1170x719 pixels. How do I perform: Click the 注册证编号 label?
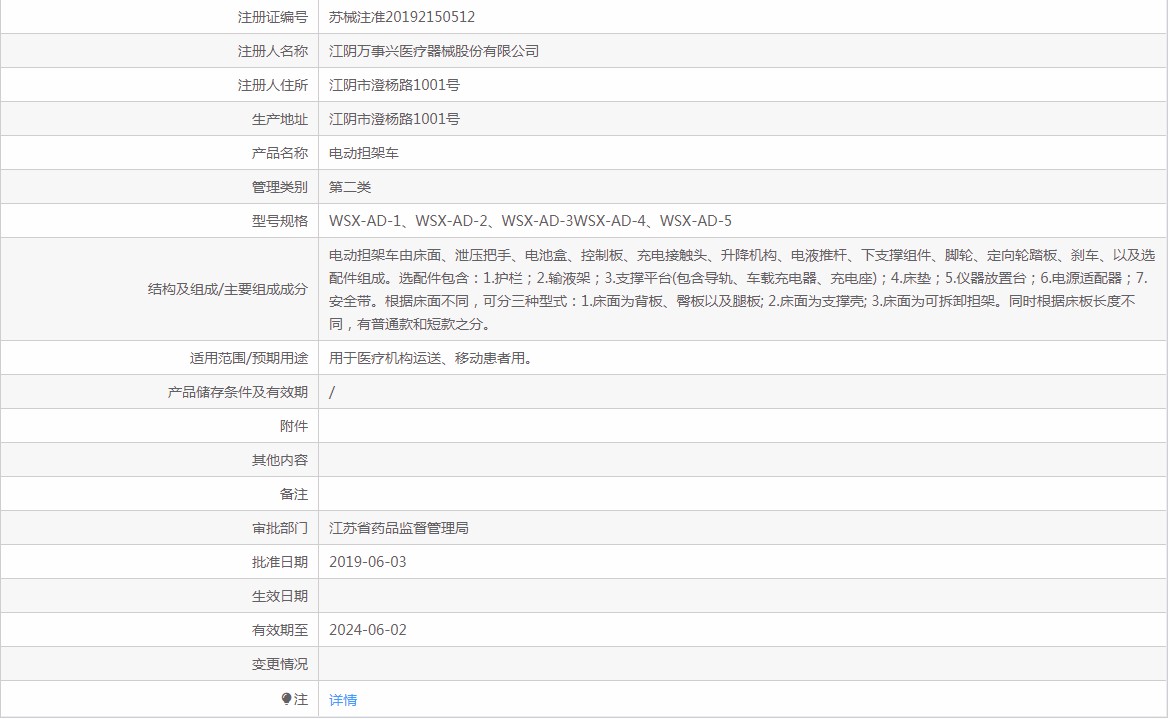272,16
